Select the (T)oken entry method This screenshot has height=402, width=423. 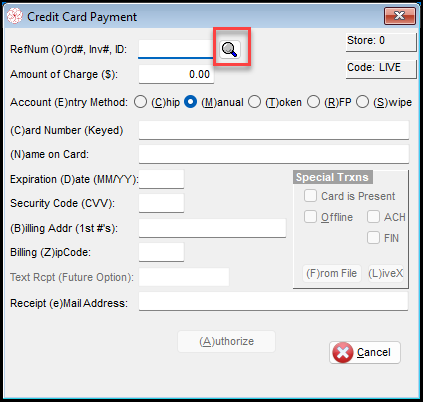point(254,102)
